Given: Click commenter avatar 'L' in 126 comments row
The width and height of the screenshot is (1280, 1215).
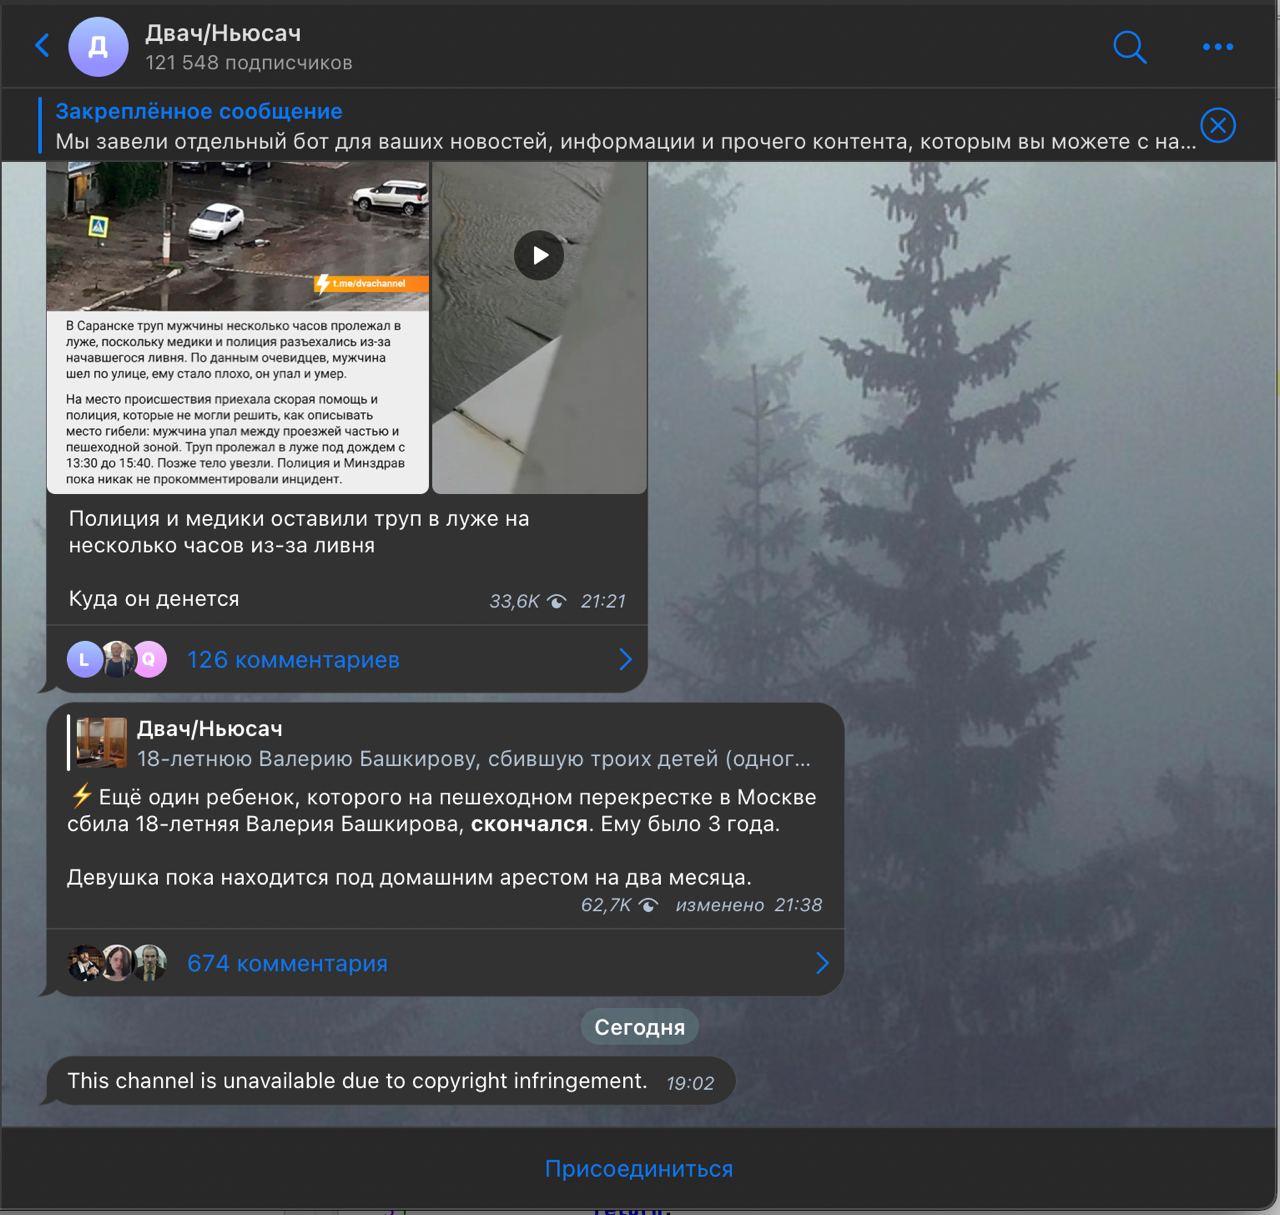Looking at the screenshot, I should 85,660.
